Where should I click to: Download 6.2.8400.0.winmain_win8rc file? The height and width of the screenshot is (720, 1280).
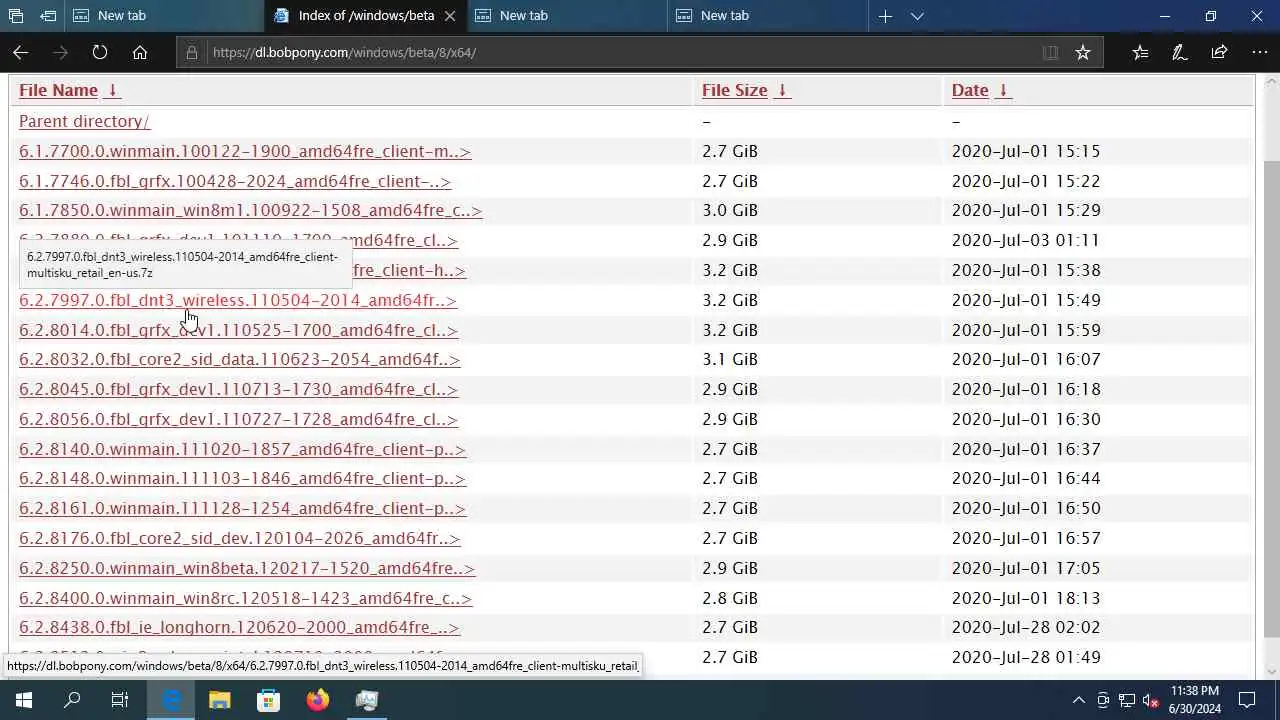tap(245, 598)
